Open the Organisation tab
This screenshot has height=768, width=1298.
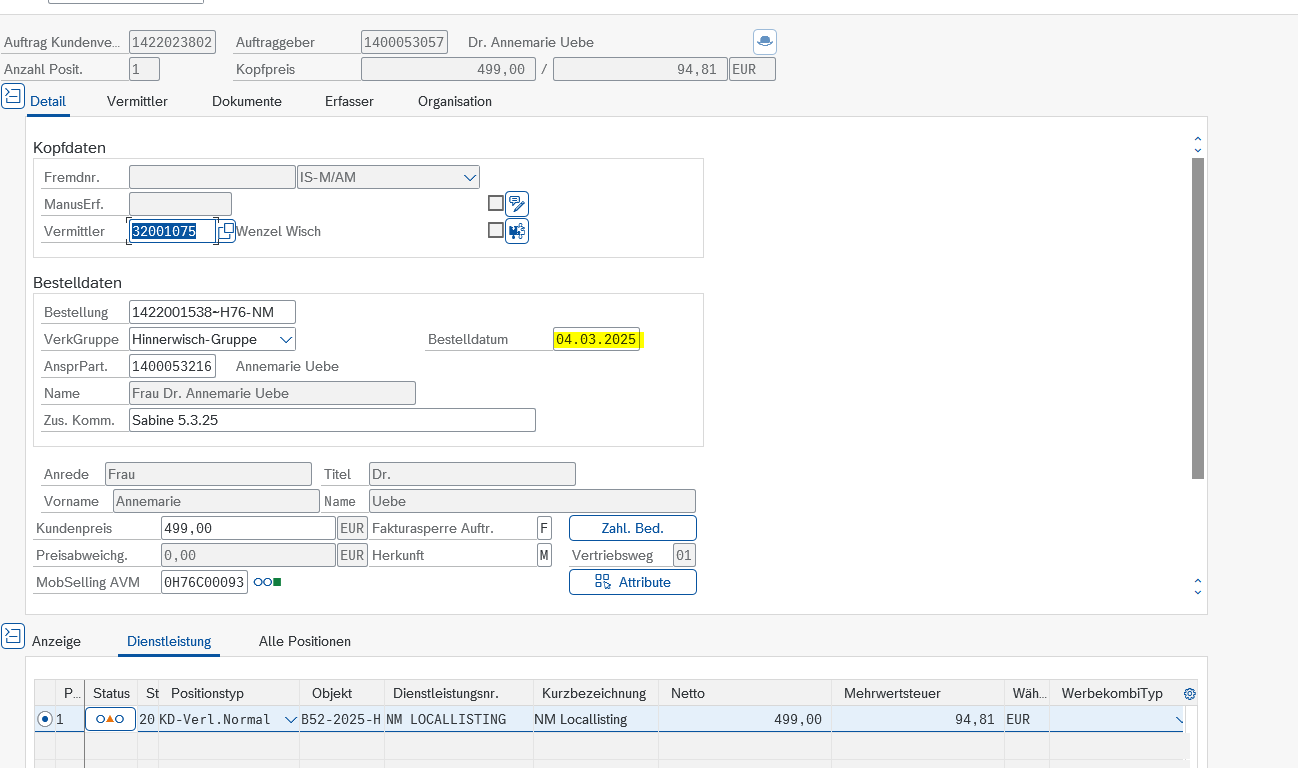(455, 101)
